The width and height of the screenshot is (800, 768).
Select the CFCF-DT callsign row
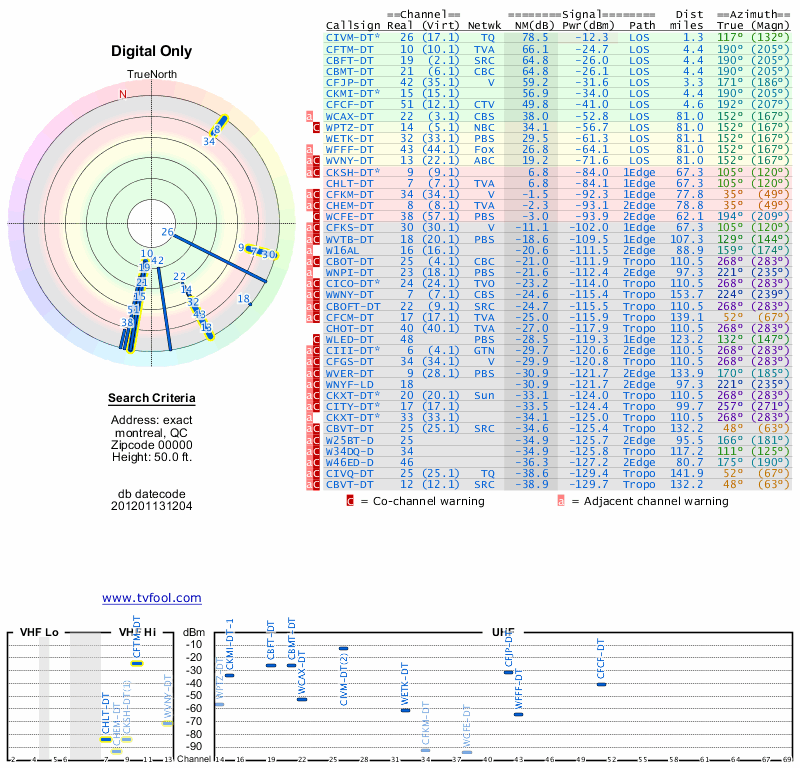pyautogui.click(x=350, y=104)
